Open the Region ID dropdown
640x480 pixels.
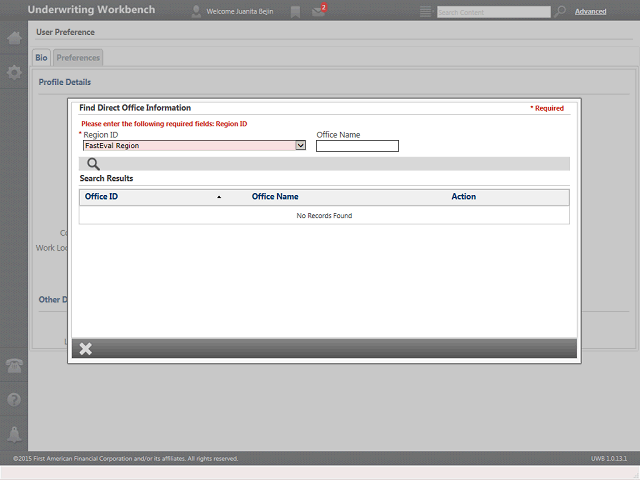click(194, 146)
